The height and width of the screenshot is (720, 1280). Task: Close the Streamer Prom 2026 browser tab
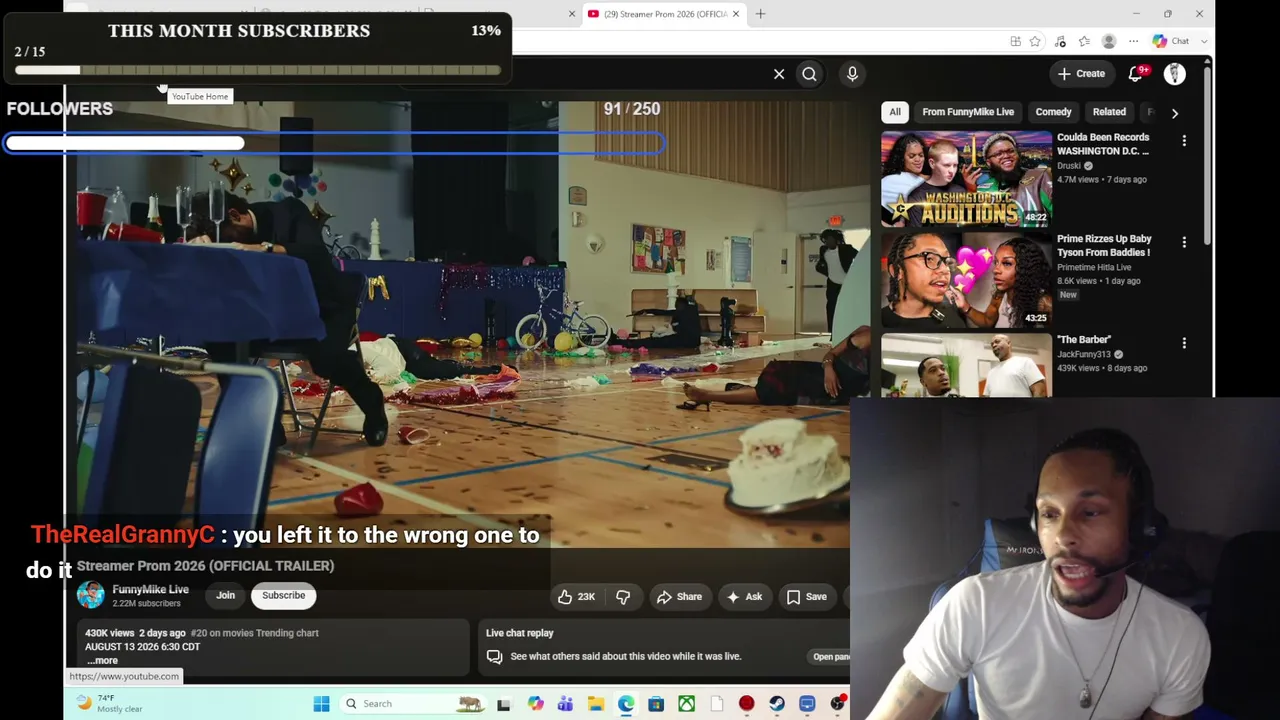tap(736, 14)
